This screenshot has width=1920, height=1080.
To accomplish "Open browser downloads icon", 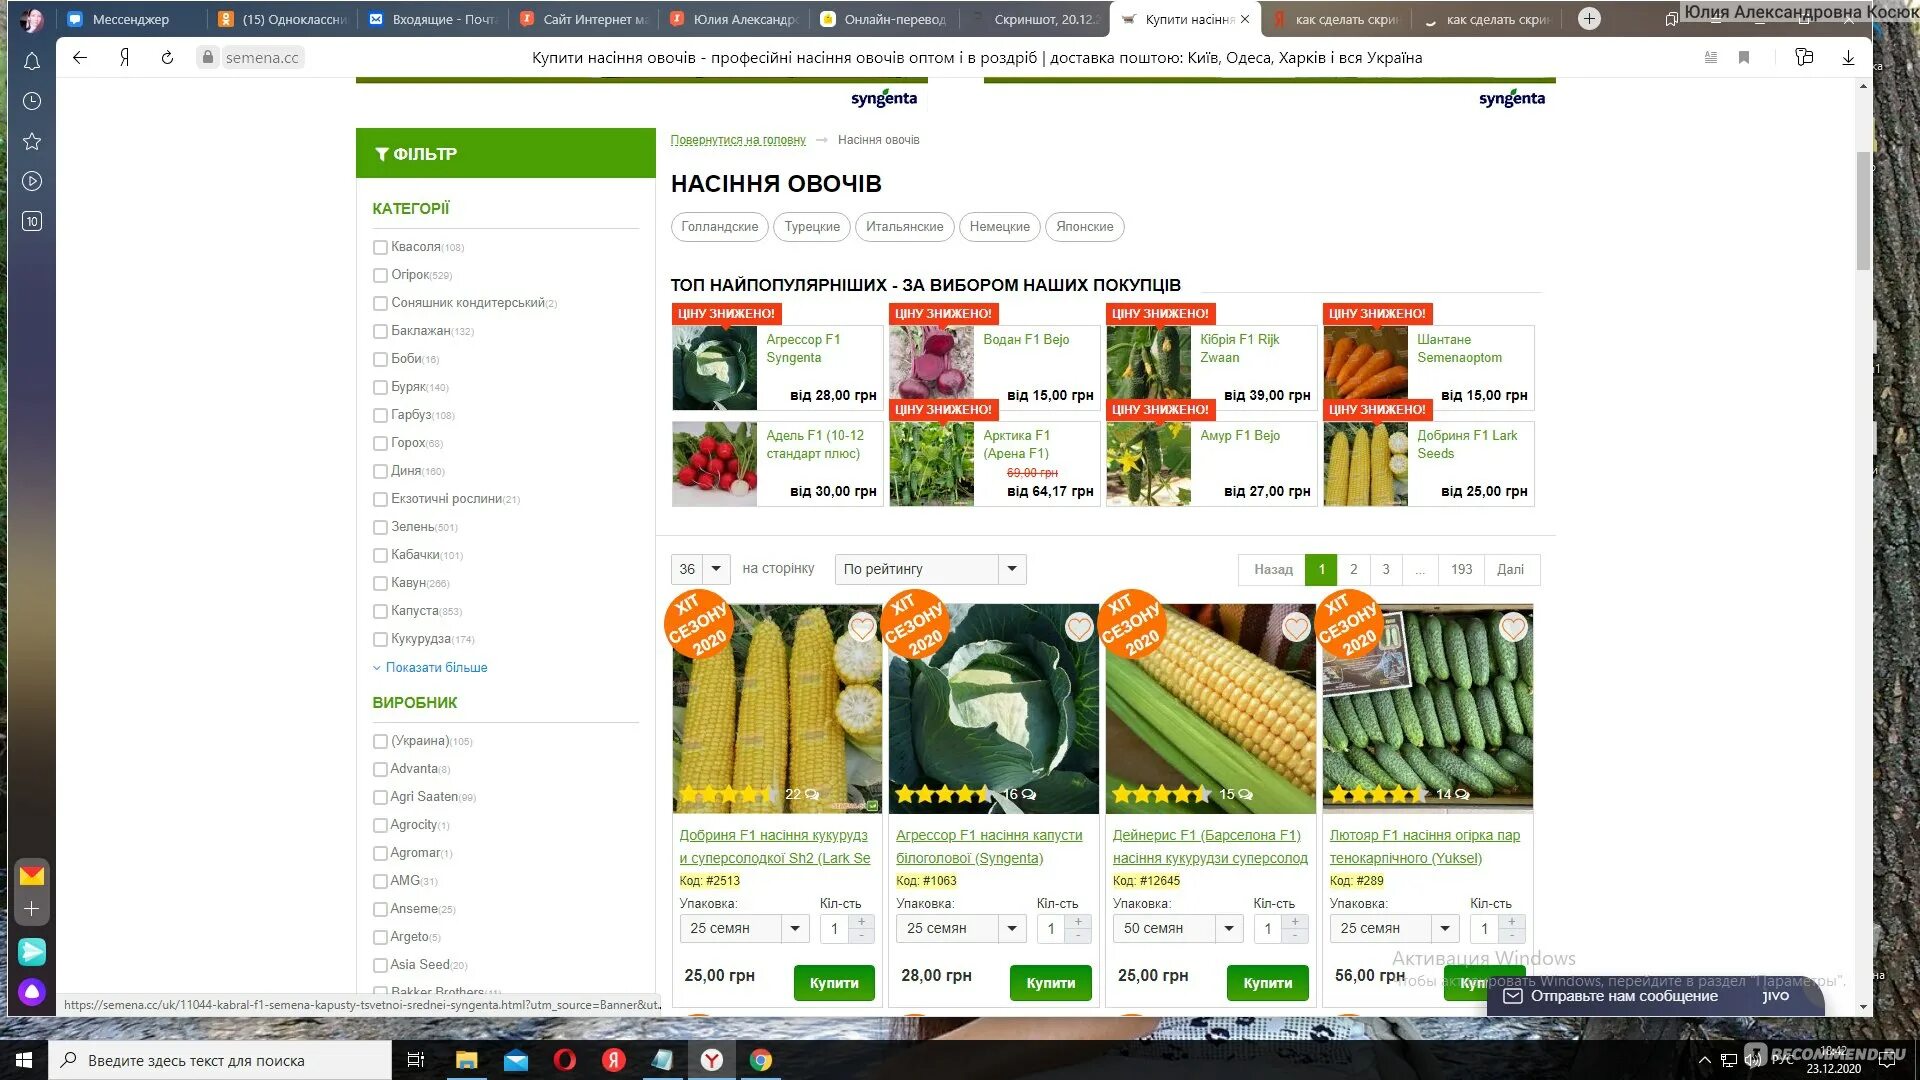I will pyautogui.click(x=1848, y=58).
